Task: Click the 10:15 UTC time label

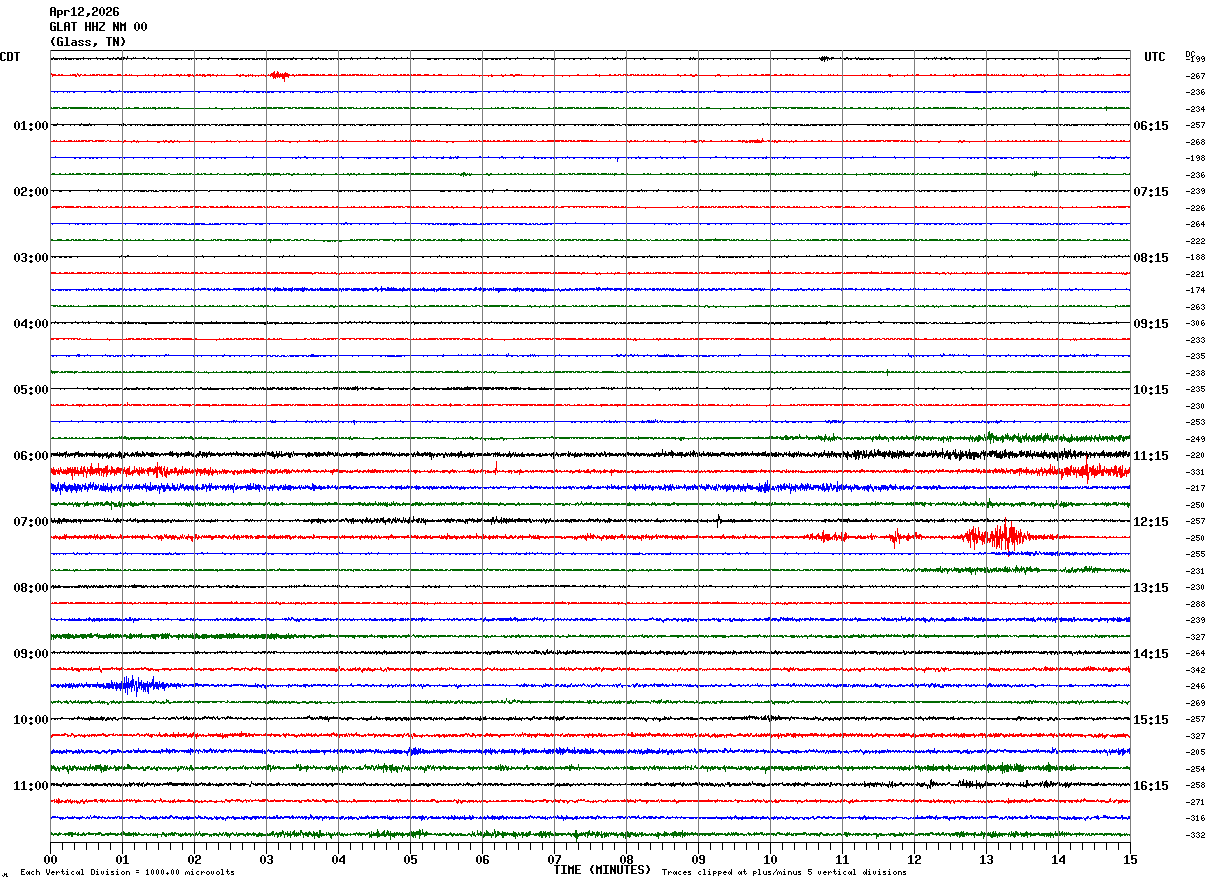Action: coord(1150,390)
